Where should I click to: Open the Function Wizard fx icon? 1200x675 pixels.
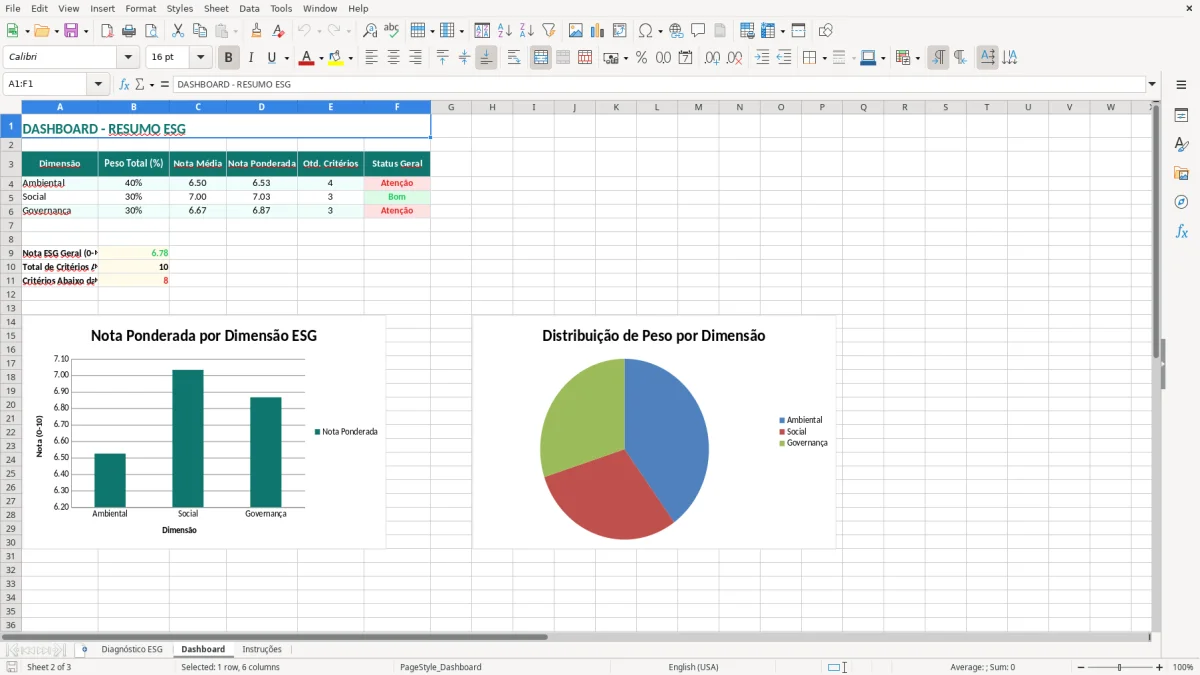(x=124, y=85)
